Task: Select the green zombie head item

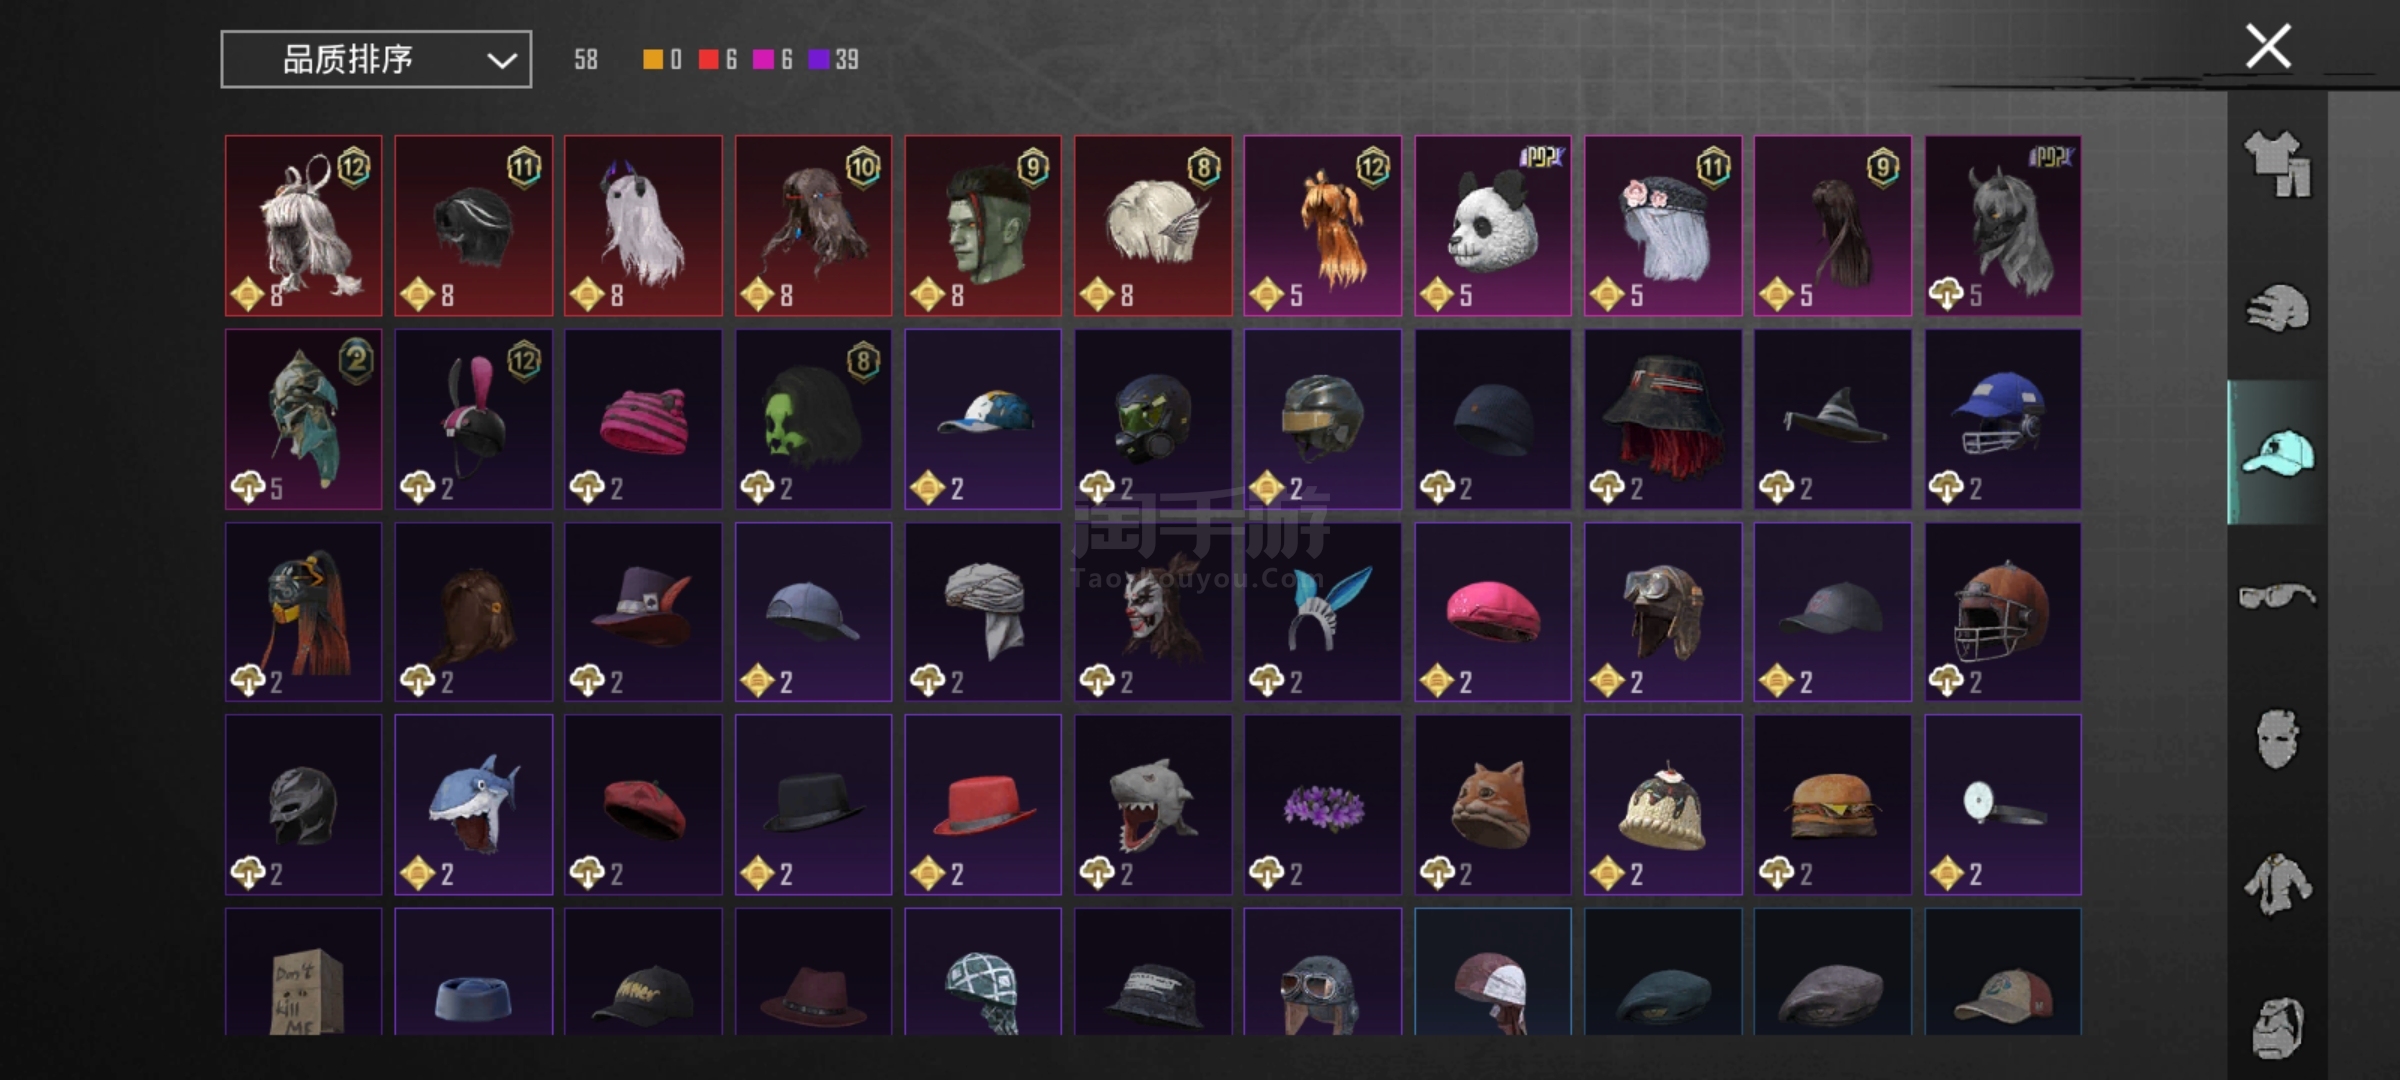Action: (x=983, y=226)
